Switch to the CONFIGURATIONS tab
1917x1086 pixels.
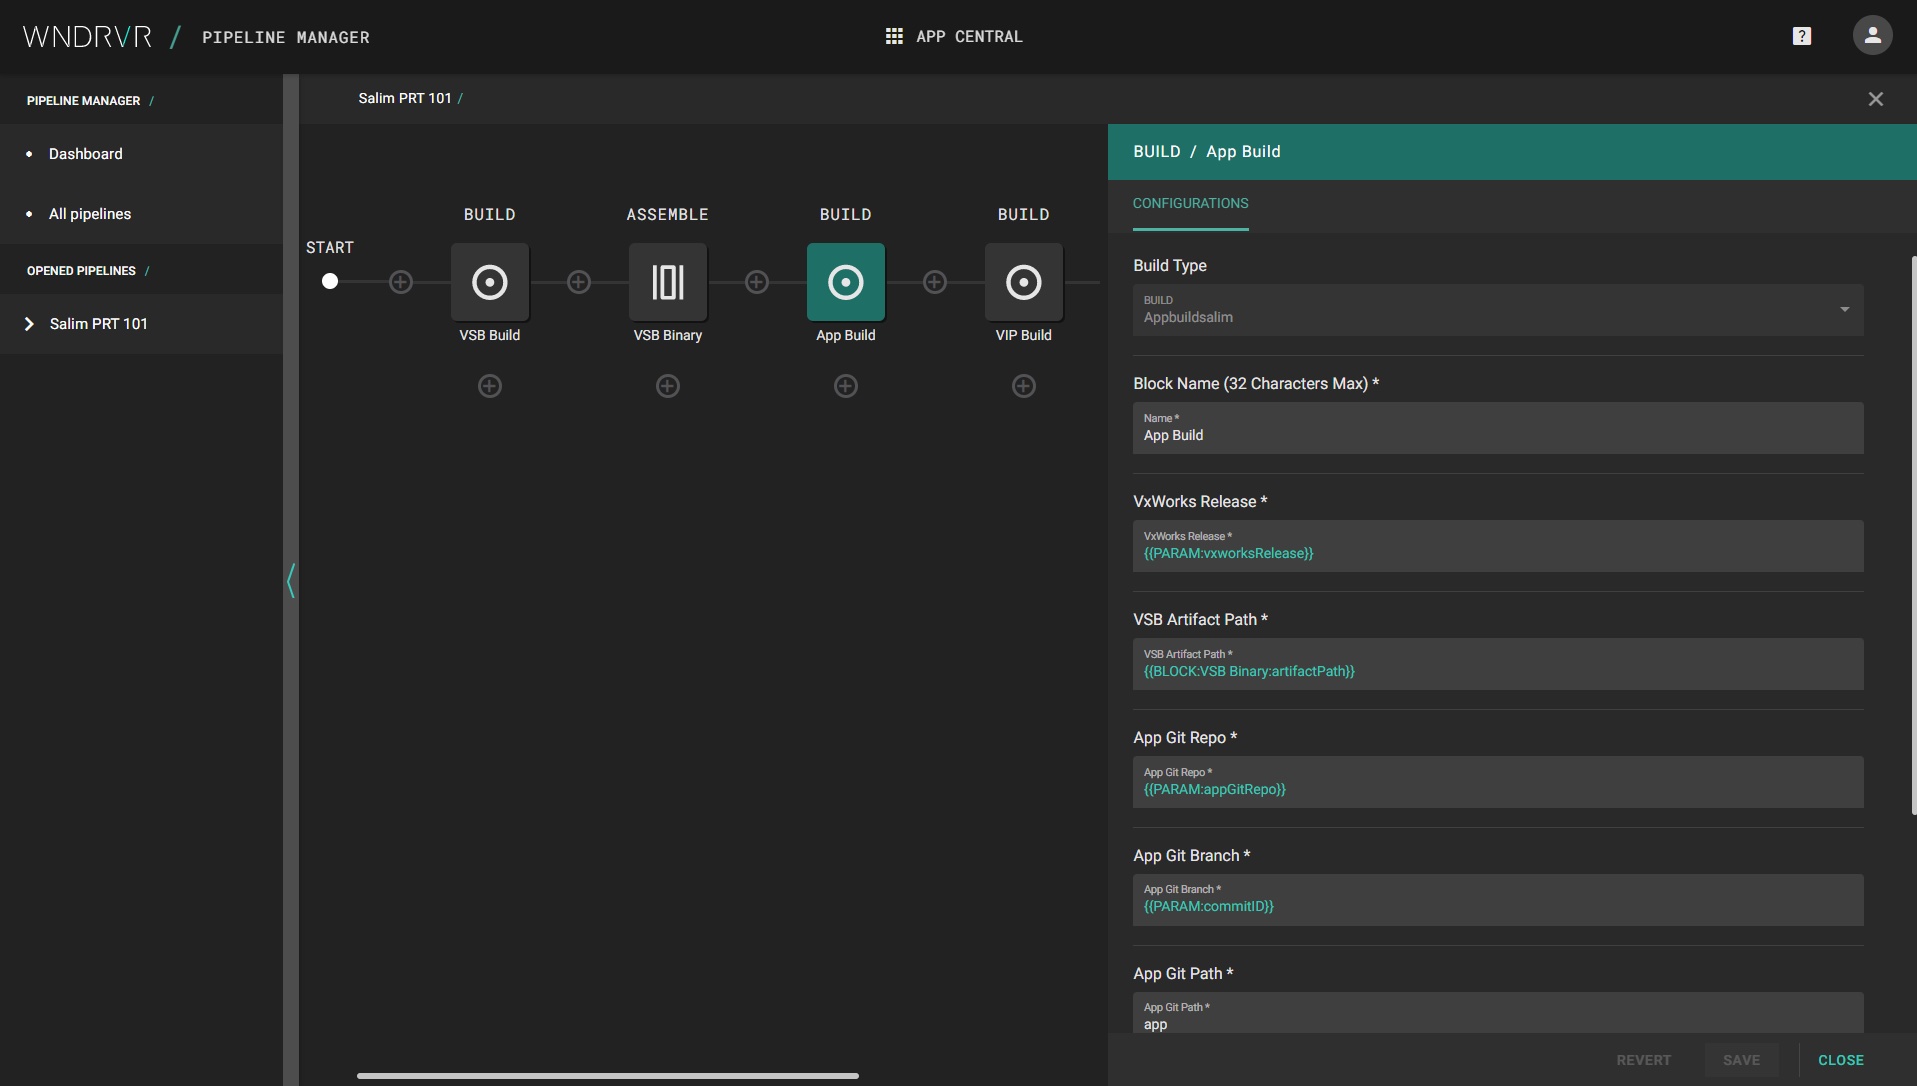coord(1190,204)
